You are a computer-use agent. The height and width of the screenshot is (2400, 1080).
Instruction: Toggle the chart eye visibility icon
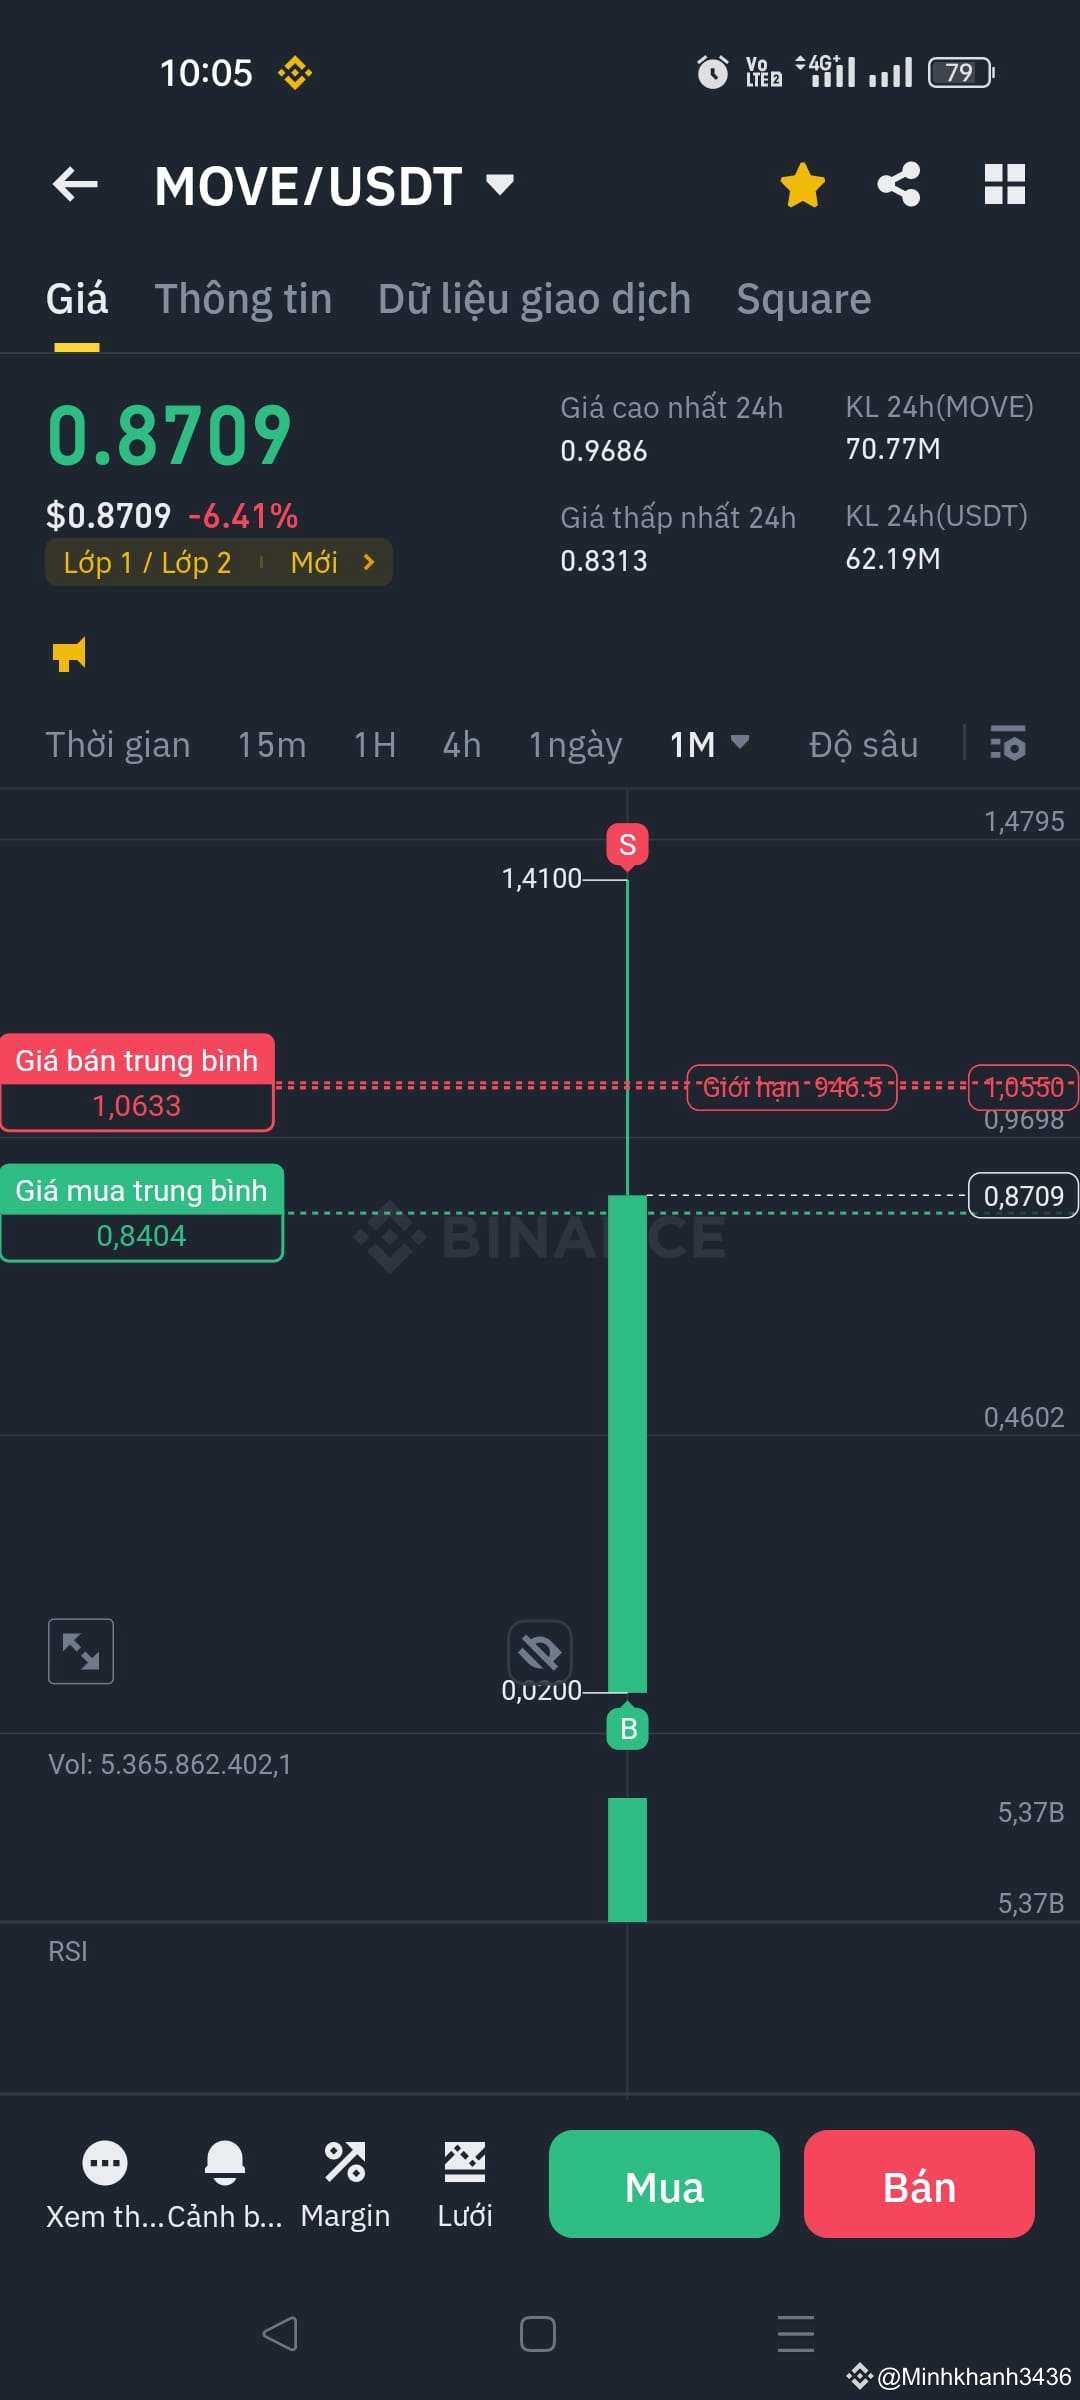(x=540, y=1651)
